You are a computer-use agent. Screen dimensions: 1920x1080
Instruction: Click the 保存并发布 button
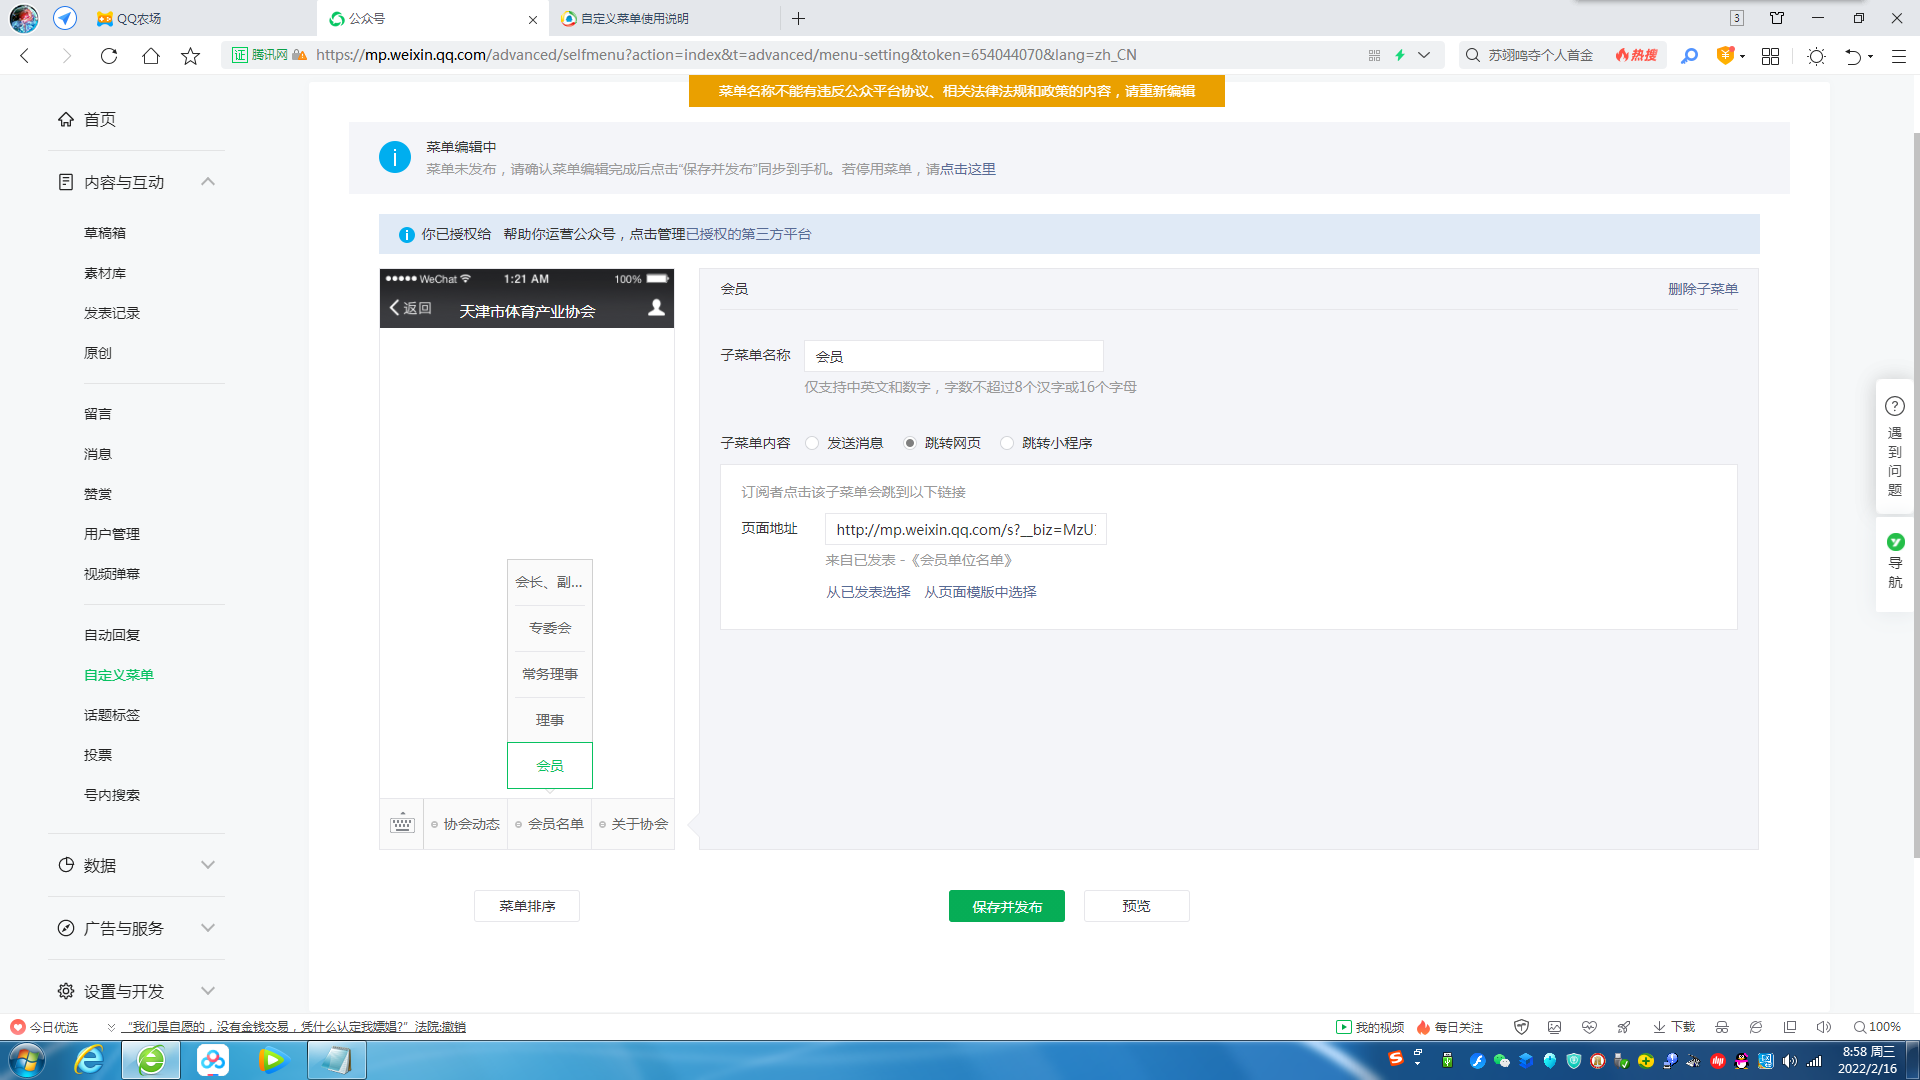click(1006, 906)
